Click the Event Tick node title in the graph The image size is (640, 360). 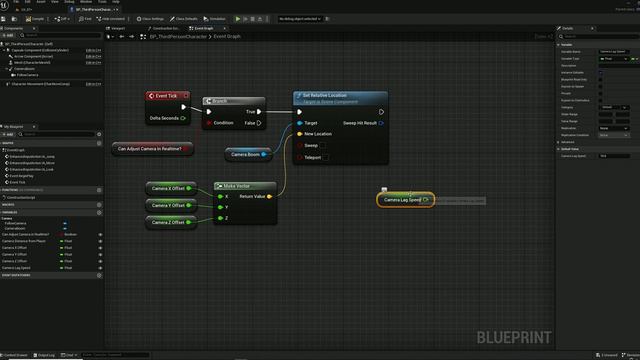[166, 96]
